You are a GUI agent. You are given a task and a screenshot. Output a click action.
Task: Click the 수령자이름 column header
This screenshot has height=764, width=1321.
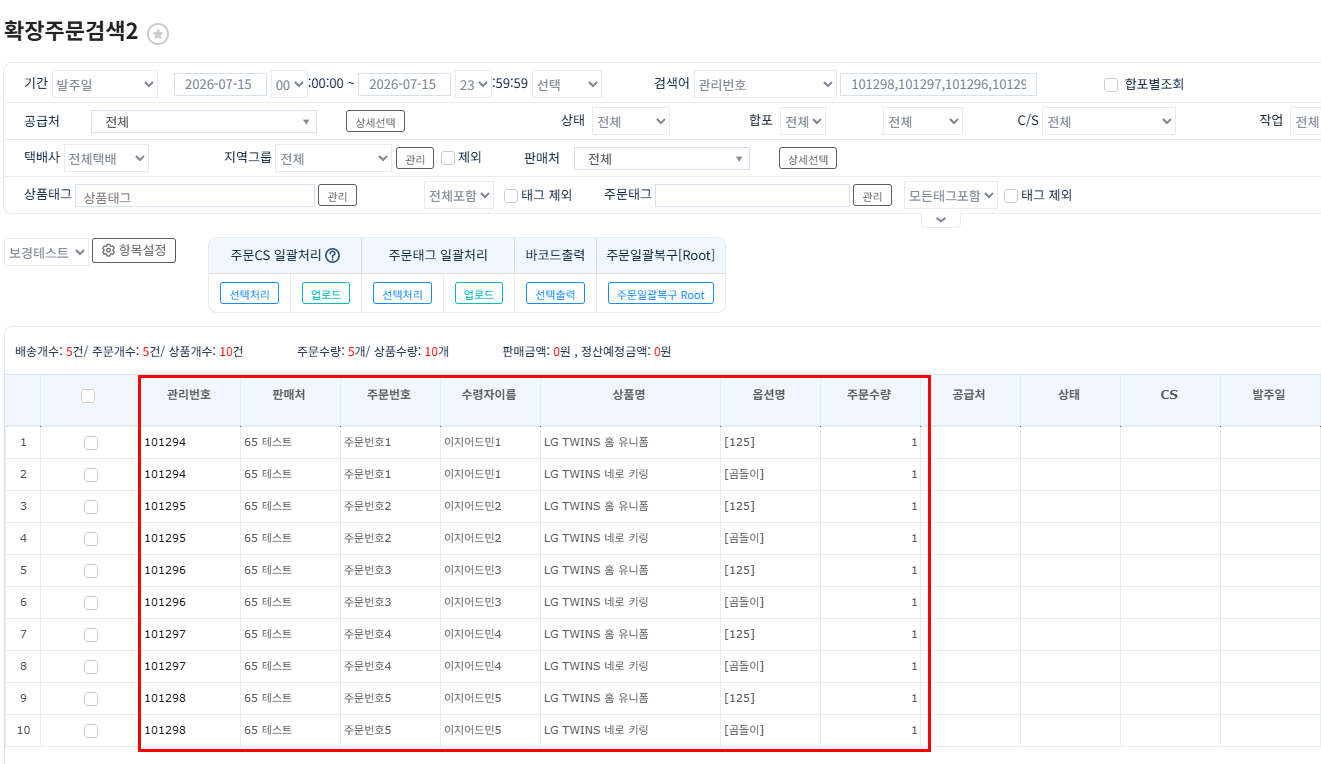pyautogui.click(x=490, y=395)
